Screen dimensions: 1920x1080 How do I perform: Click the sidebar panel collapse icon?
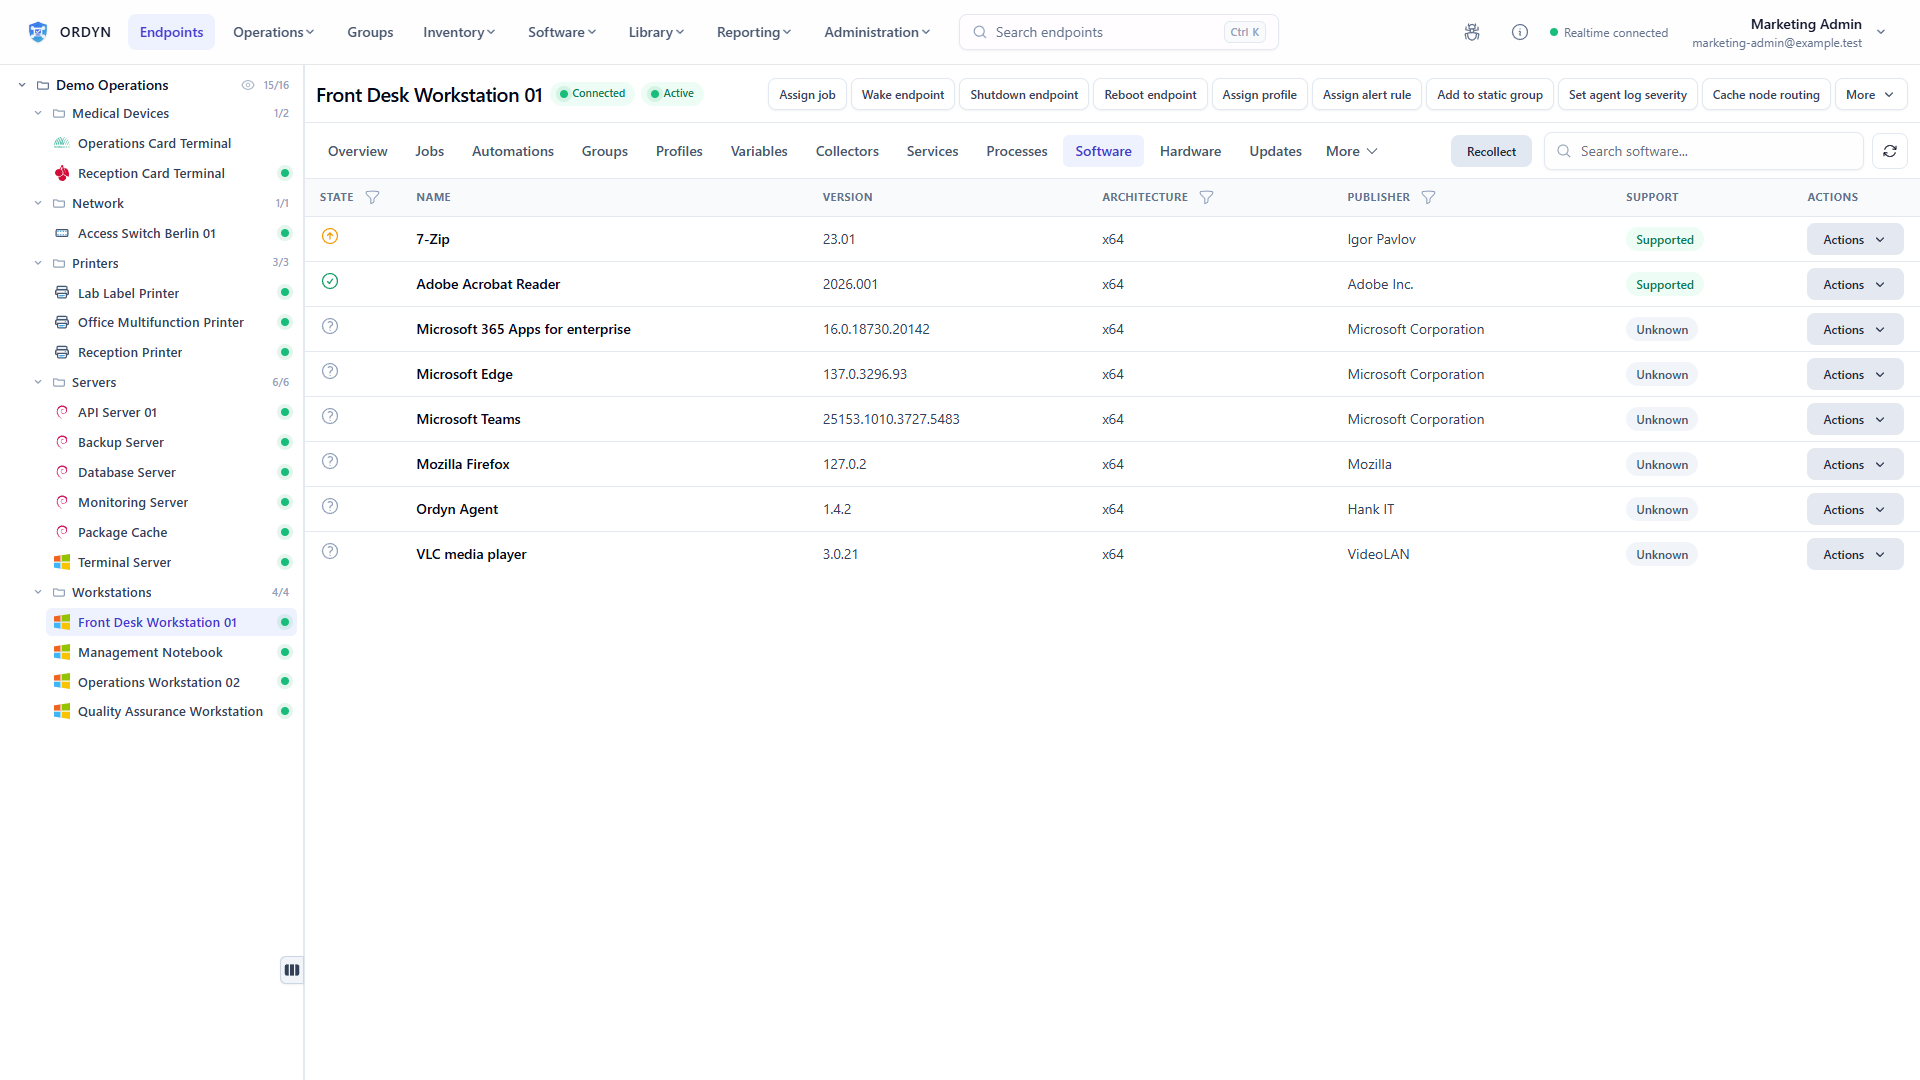[x=292, y=970]
